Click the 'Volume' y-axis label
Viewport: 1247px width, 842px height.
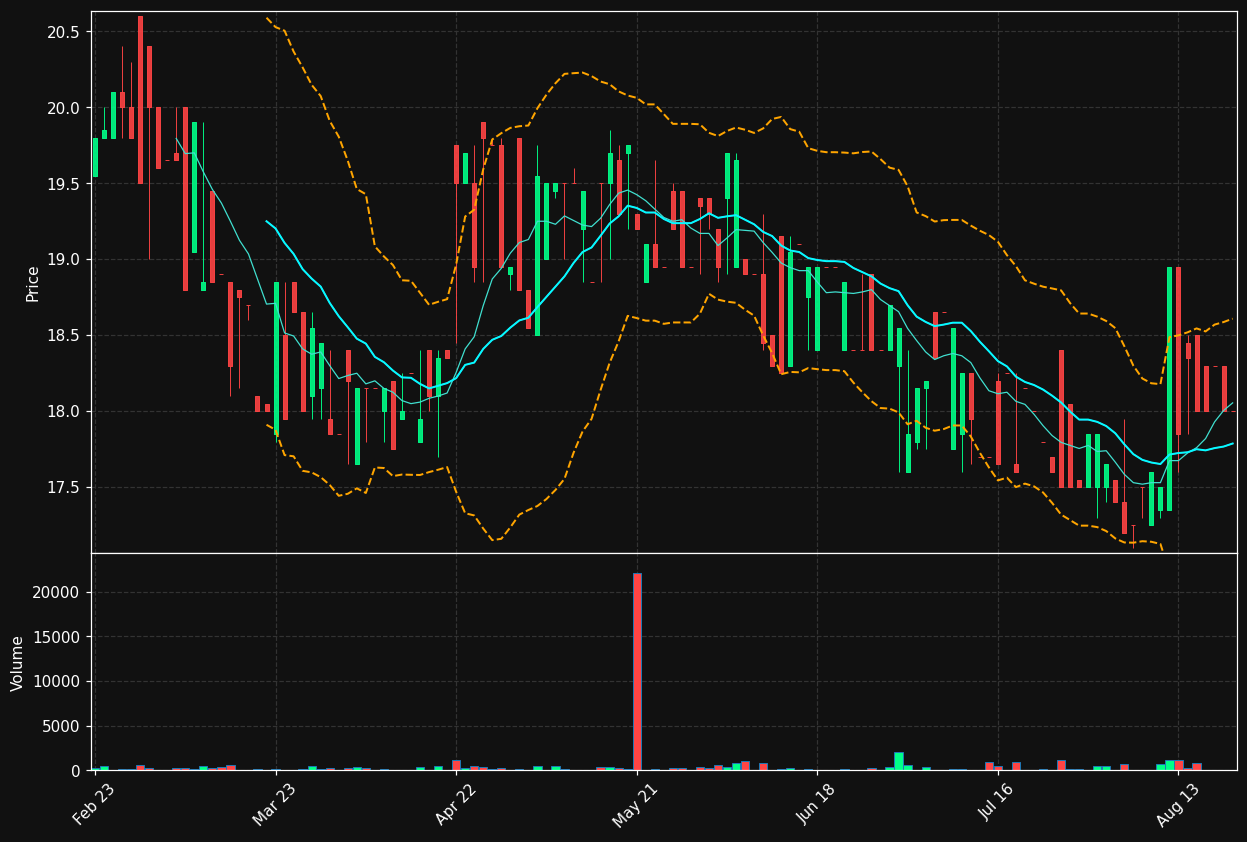tap(18, 663)
